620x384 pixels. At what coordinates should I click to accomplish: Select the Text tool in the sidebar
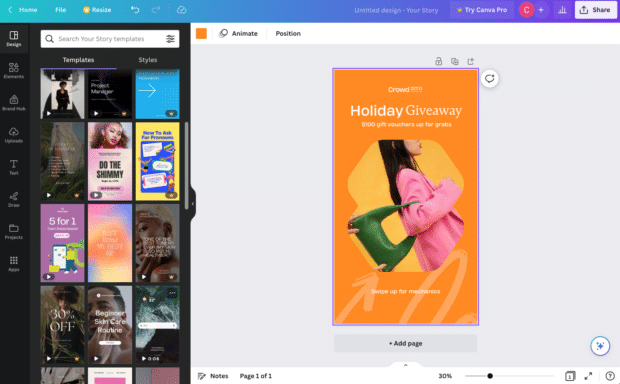[14, 167]
